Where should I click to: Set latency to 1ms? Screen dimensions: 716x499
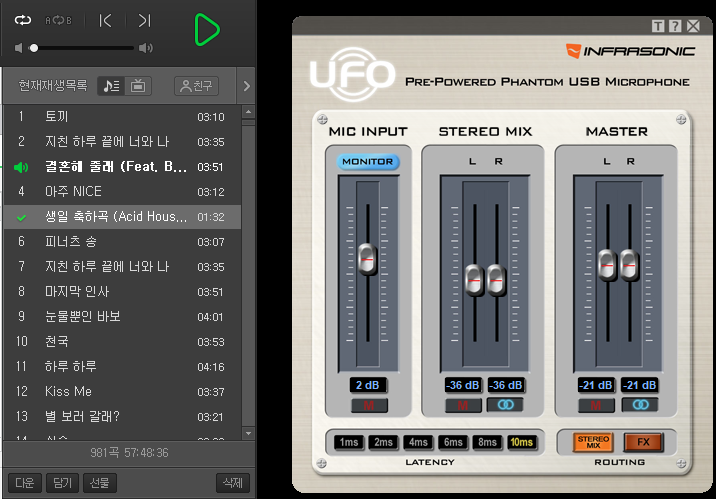pyautogui.click(x=349, y=442)
